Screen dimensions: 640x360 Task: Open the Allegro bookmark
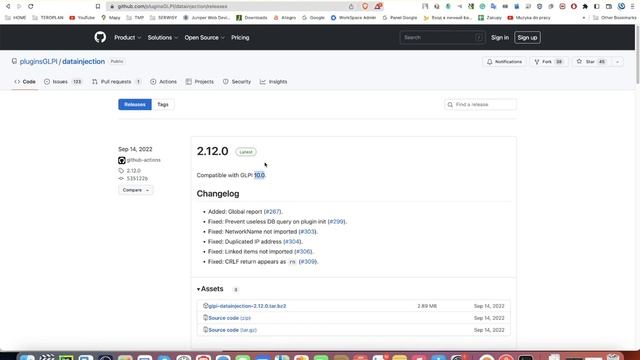(285, 18)
